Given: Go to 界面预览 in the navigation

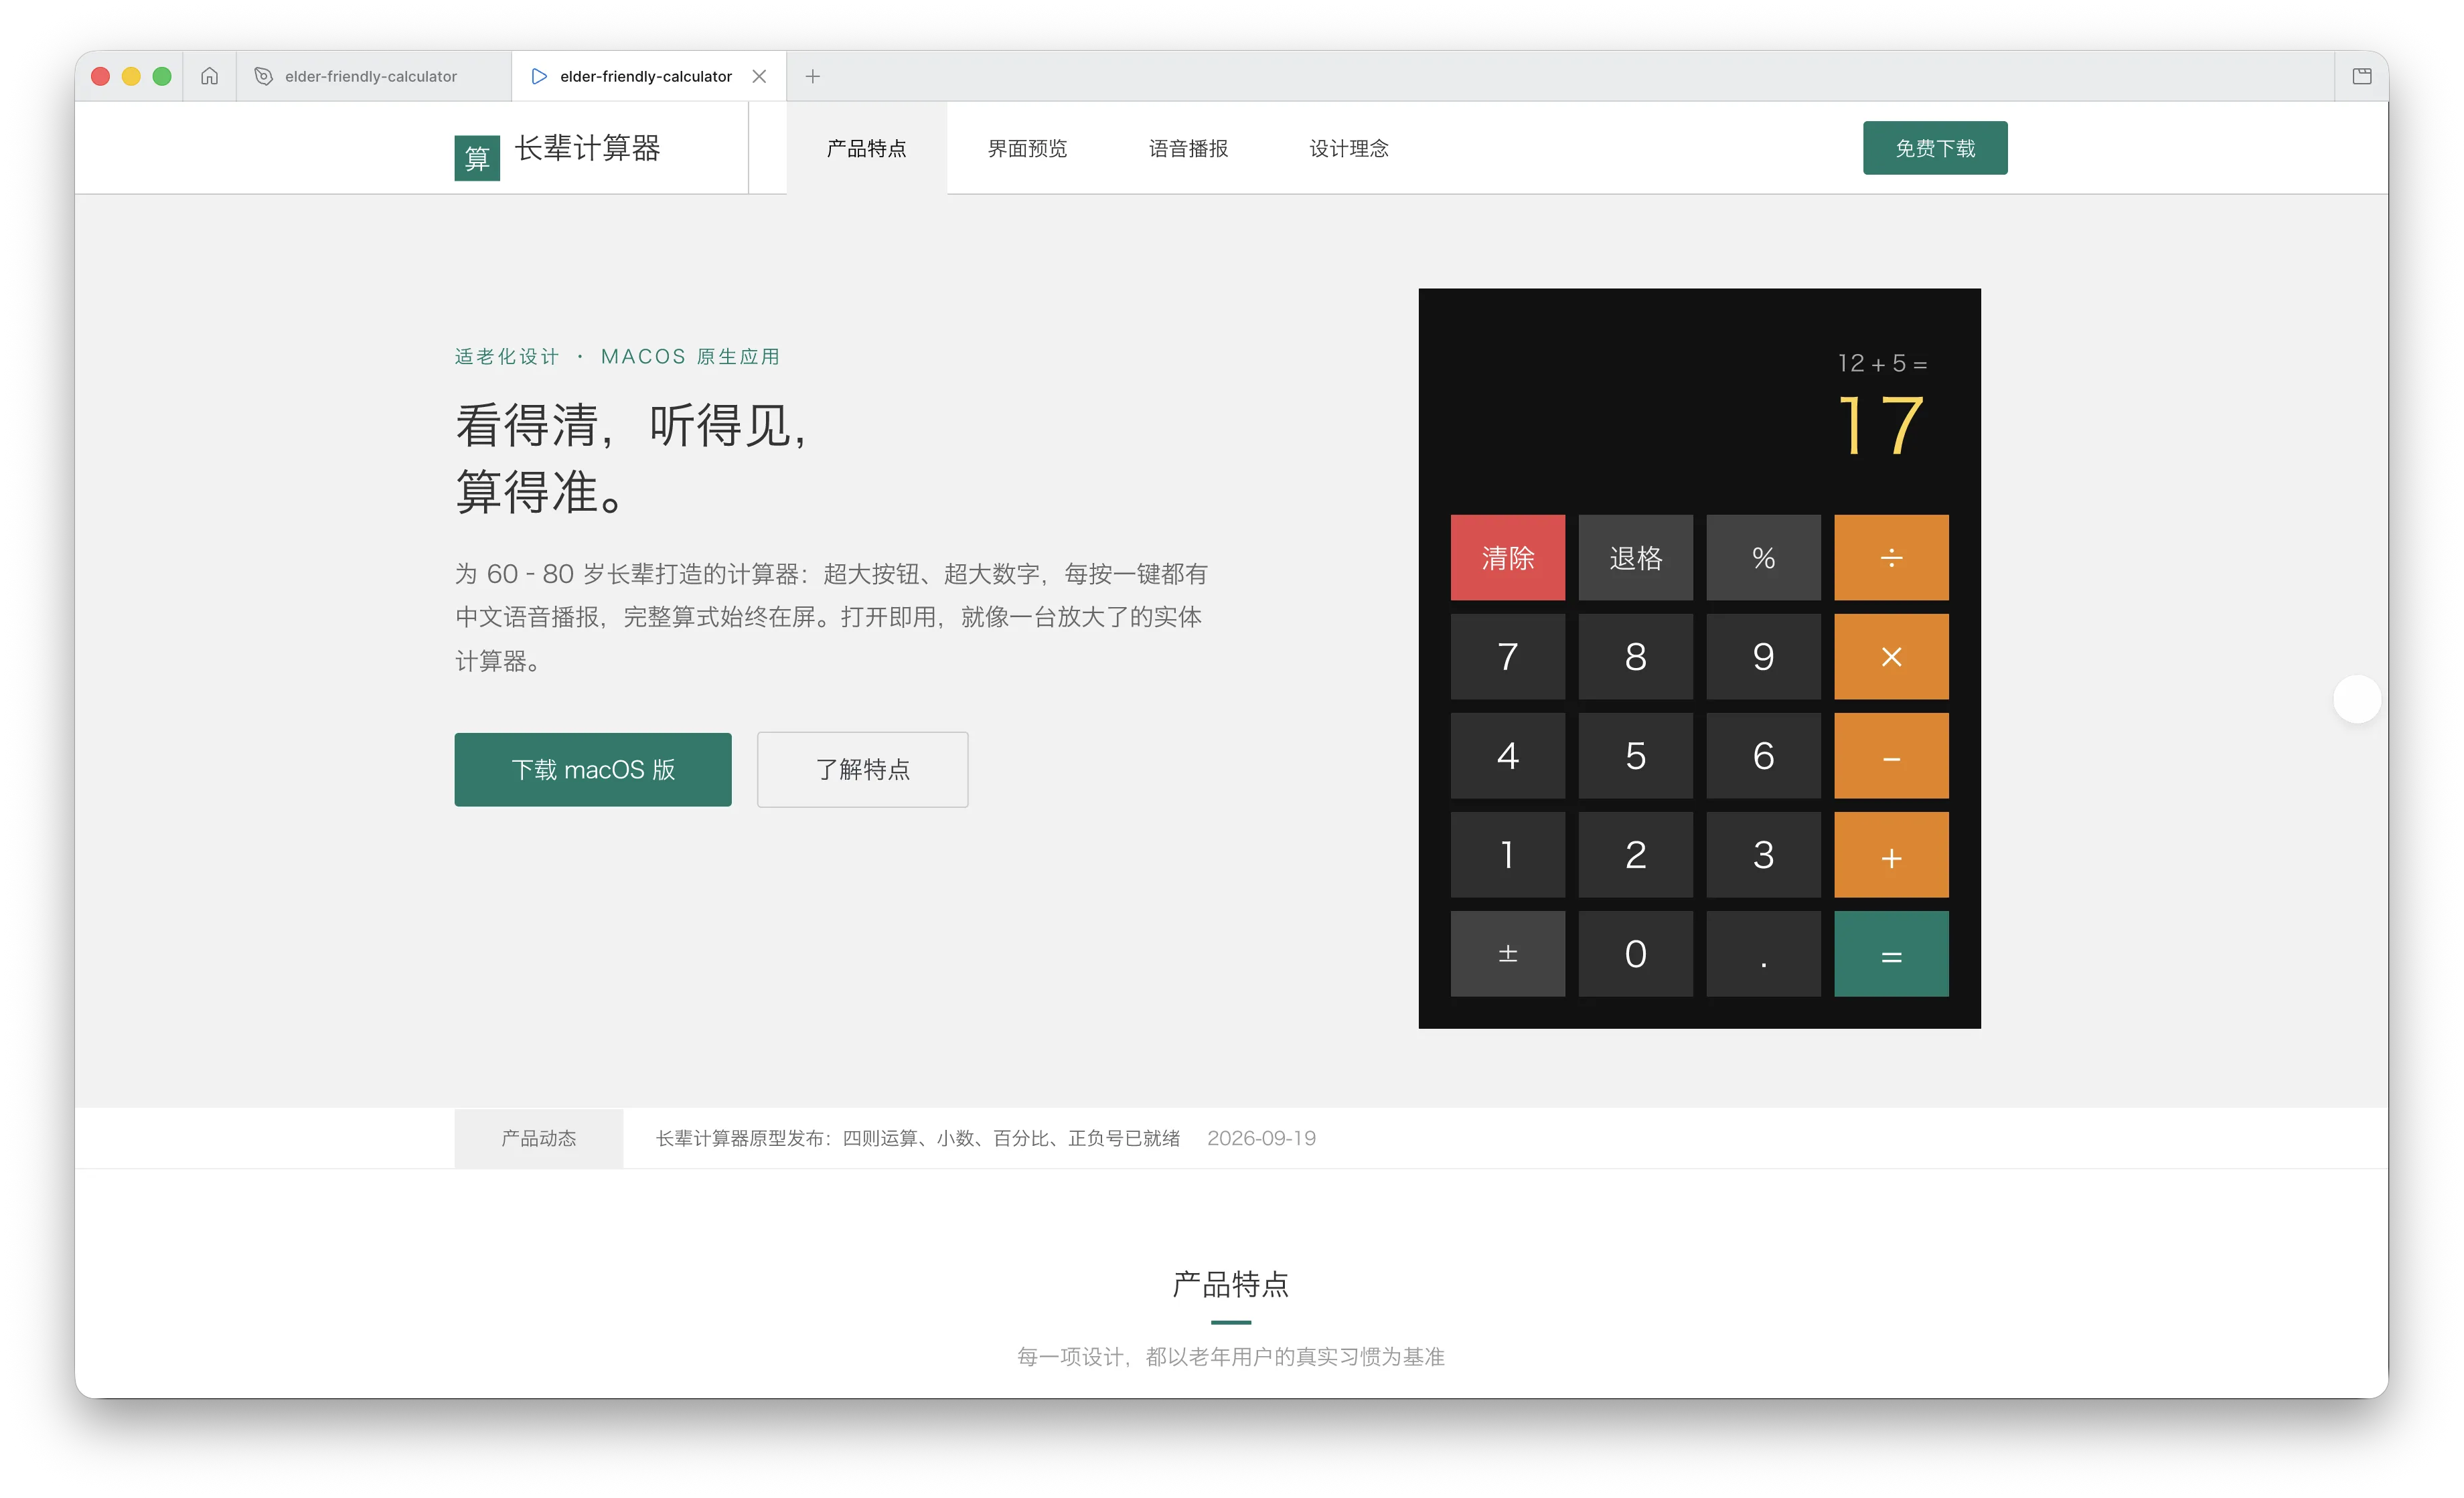Looking at the screenshot, I should (1027, 148).
